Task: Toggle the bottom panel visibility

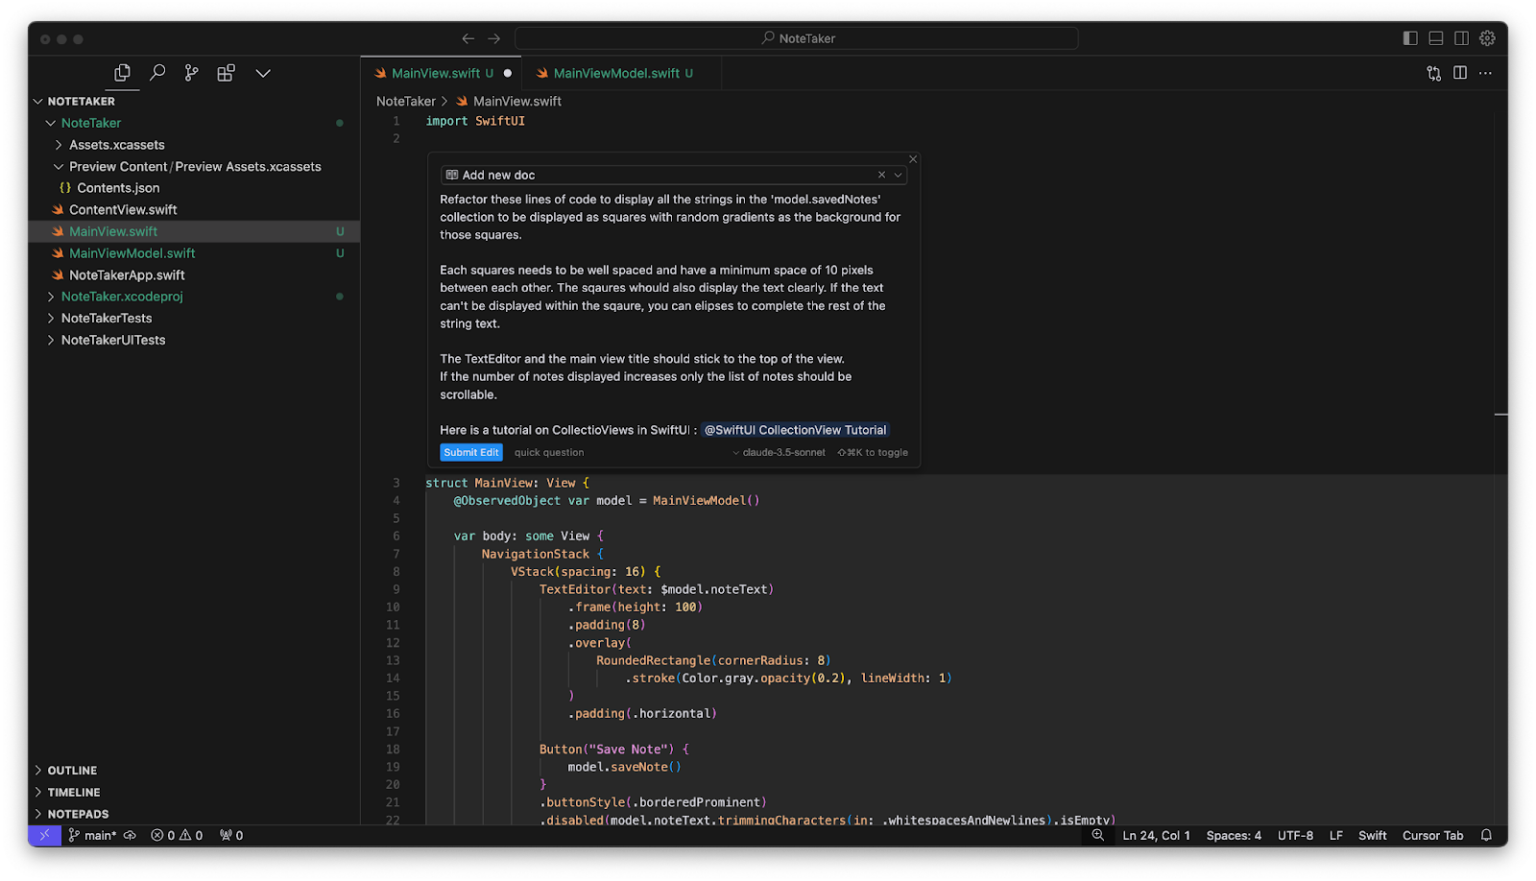Action: click(x=1435, y=38)
